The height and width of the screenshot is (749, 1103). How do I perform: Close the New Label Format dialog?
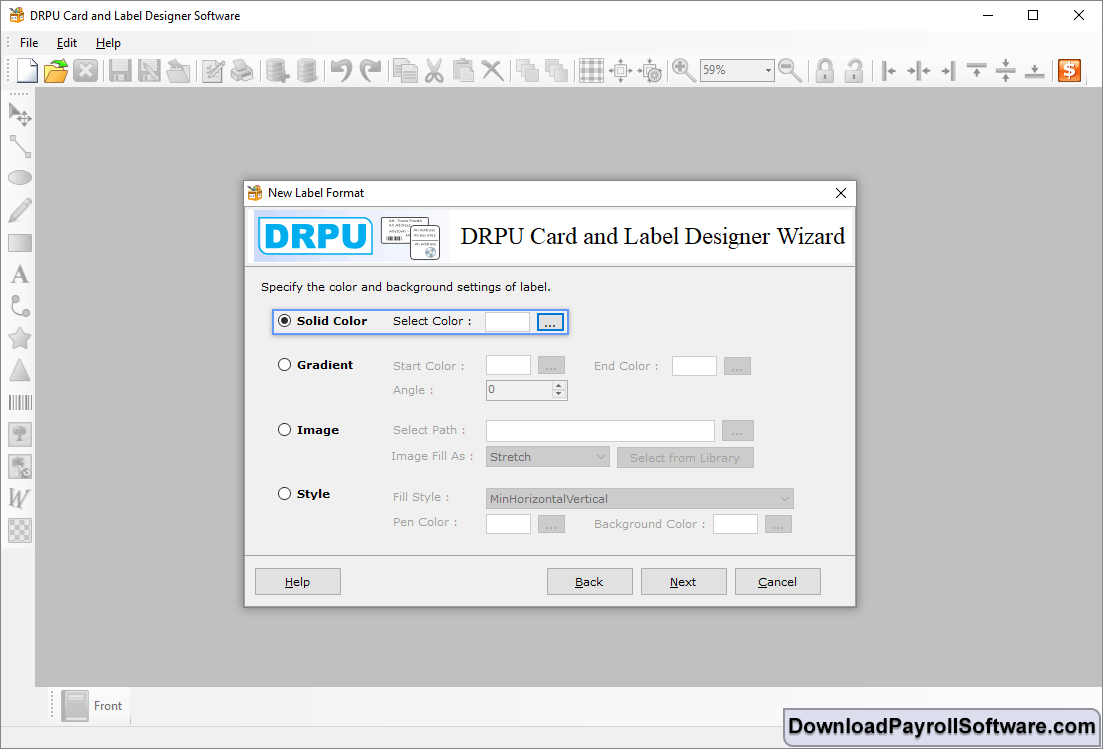pos(841,193)
